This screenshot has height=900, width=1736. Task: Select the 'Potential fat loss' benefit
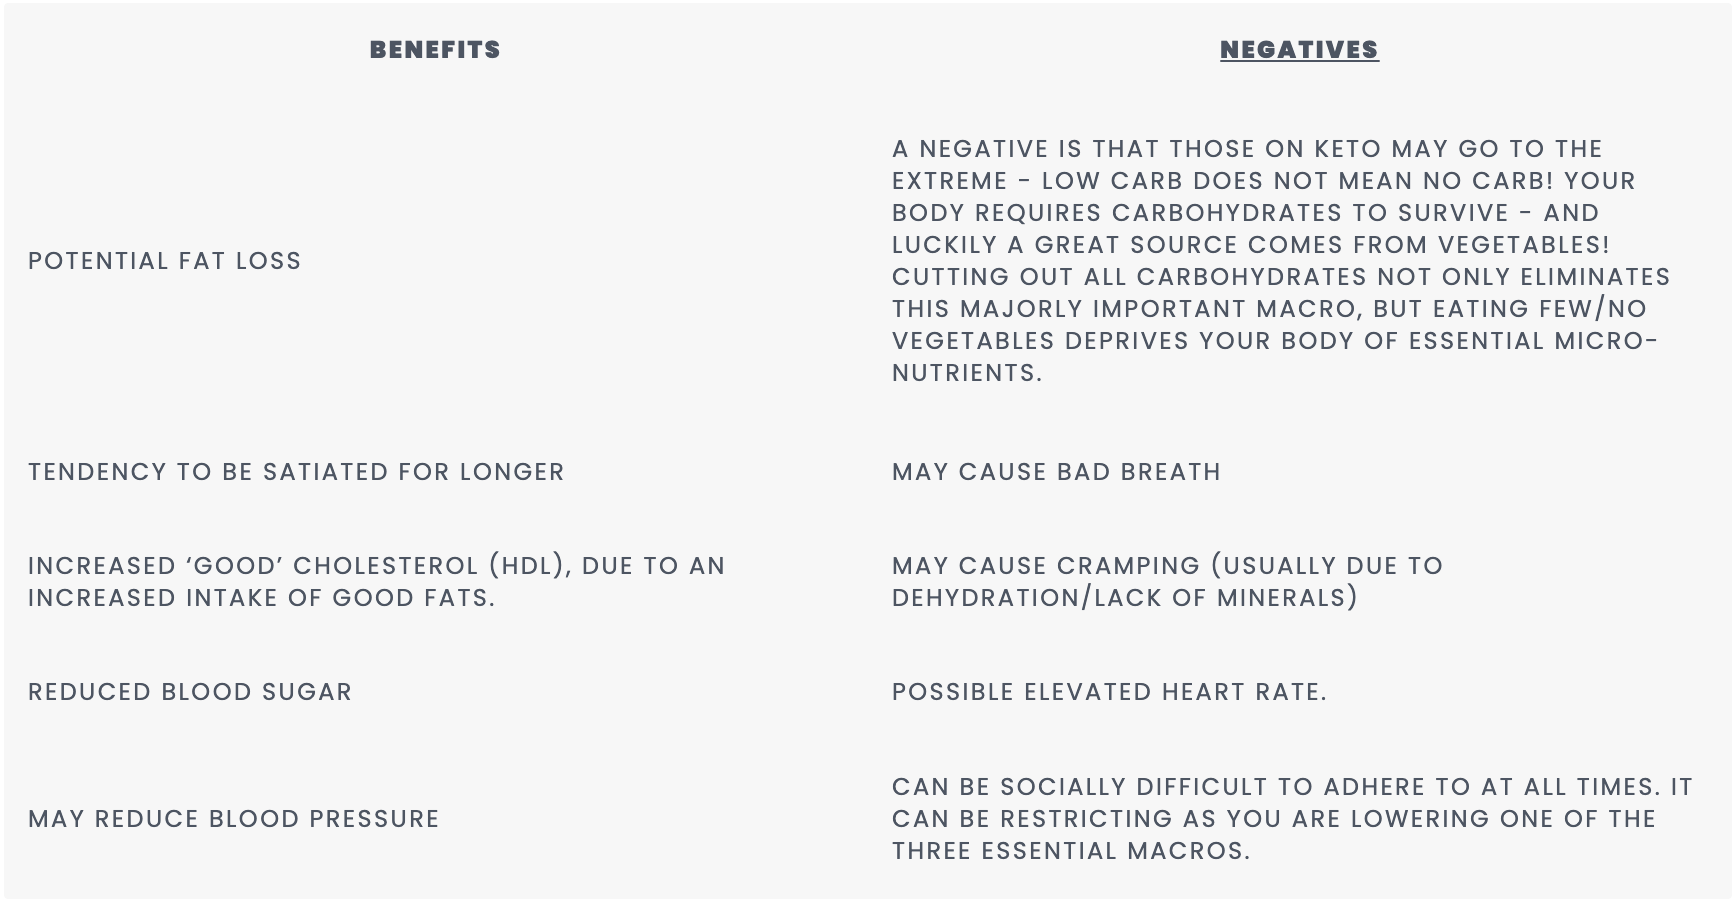165,261
